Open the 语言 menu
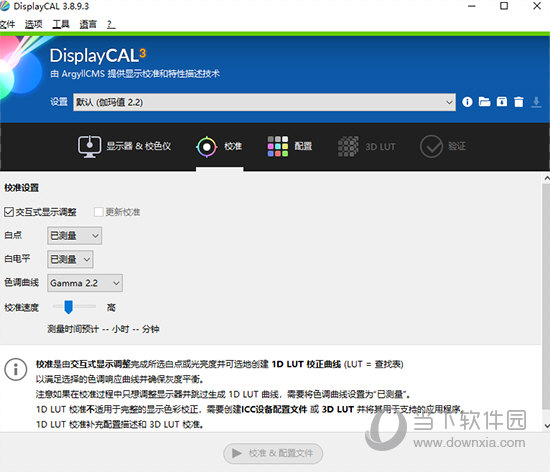Image resolution: width=550 pixels, height=472 pixels. (88, 24)
